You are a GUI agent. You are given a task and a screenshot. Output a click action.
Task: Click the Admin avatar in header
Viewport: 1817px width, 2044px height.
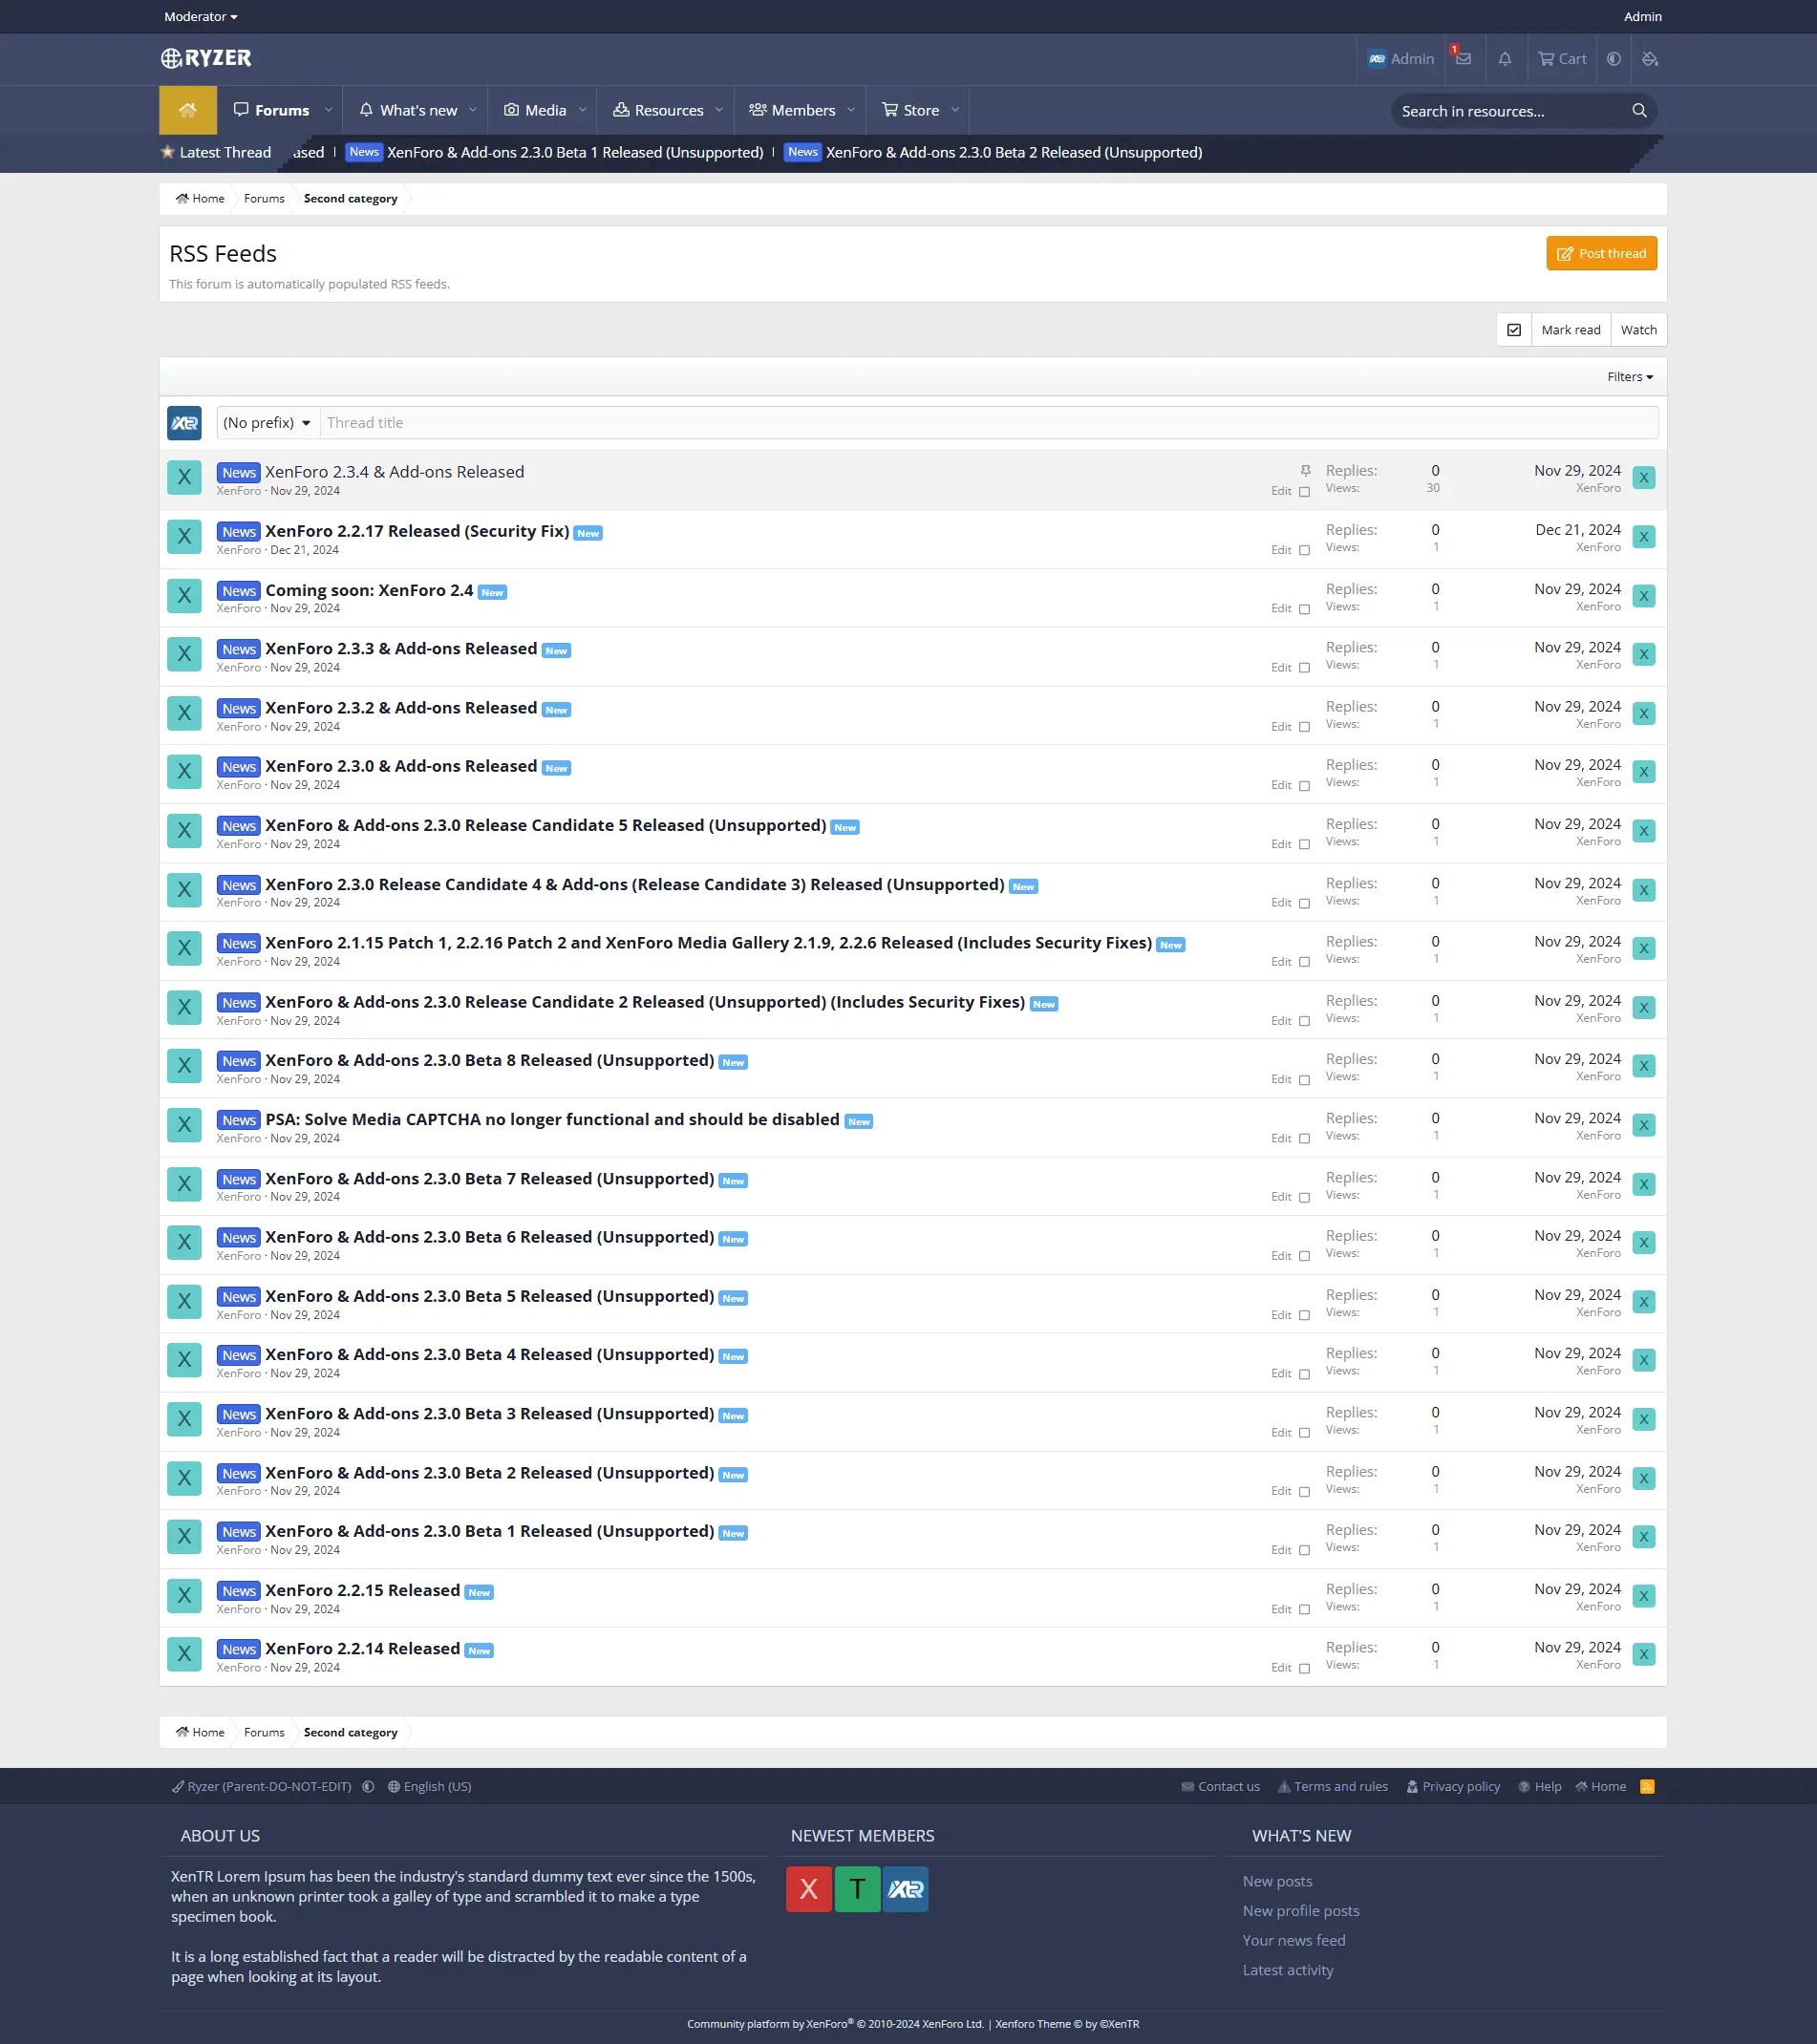tap(1377, 59)
